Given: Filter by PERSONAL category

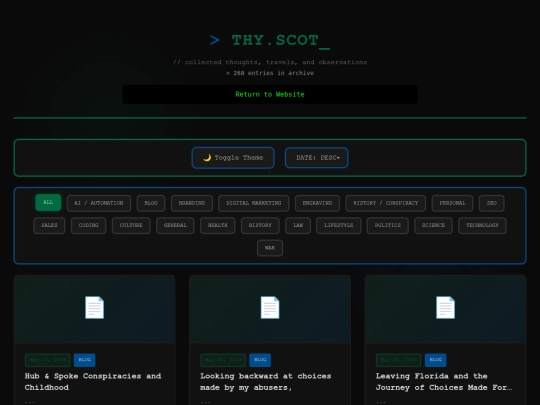Looking at the screenshot, I should pos(453,203).
